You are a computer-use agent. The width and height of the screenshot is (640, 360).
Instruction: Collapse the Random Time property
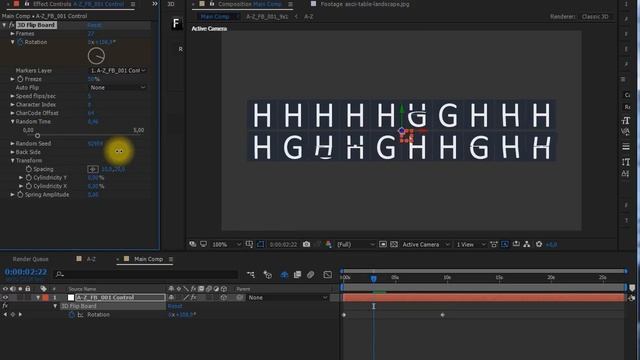click(x=13, y=122)
